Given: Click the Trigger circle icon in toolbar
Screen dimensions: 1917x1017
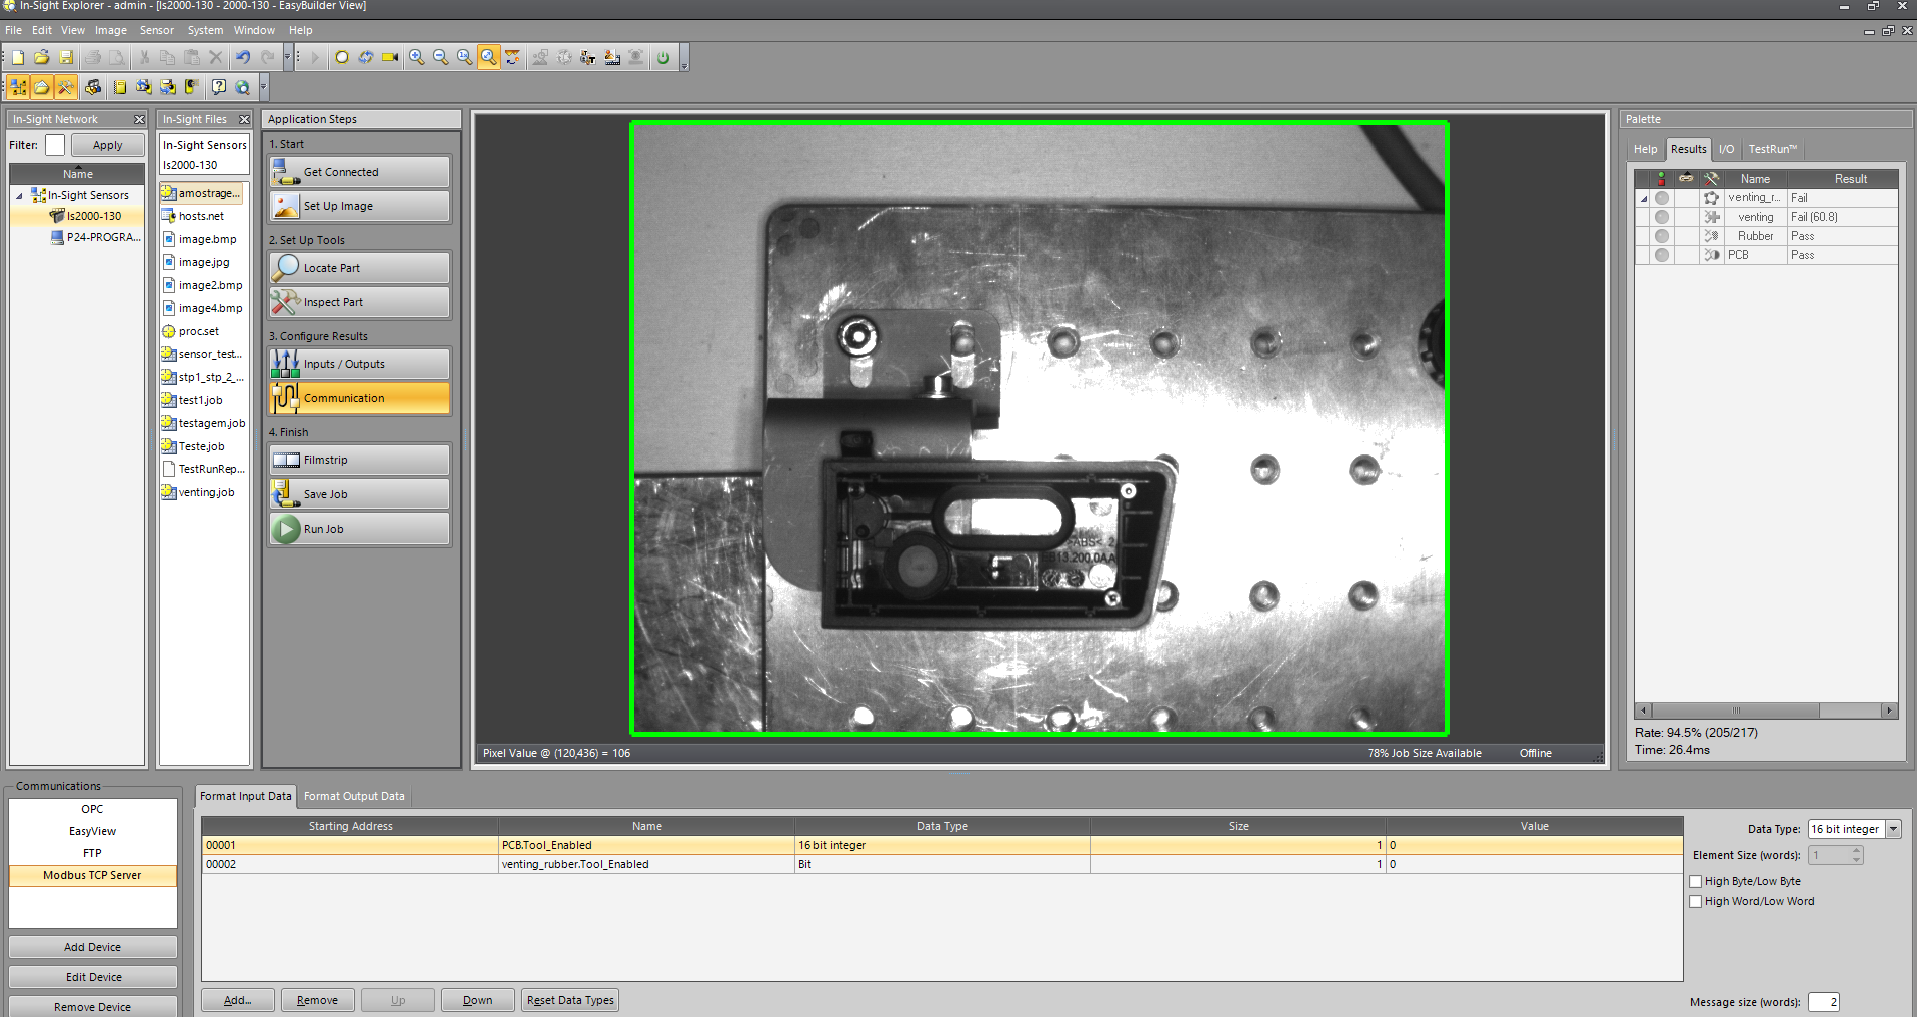Looking at the screenshot, I should point(342,58).
